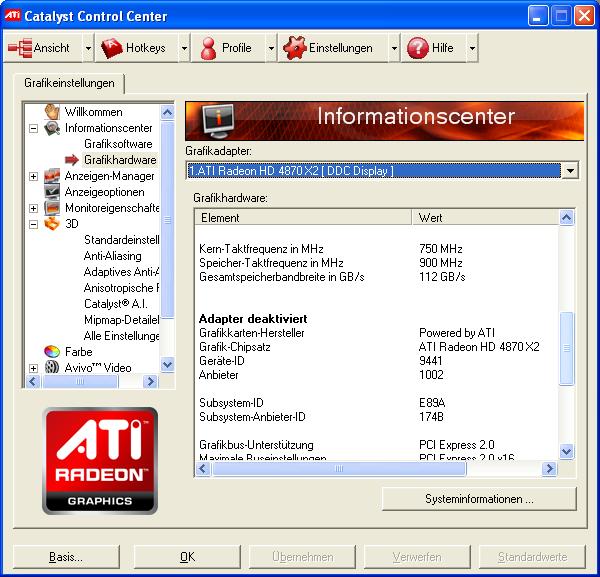Click the OK button
This screenshot has height=577, width=600.
[x=188, y=557]
